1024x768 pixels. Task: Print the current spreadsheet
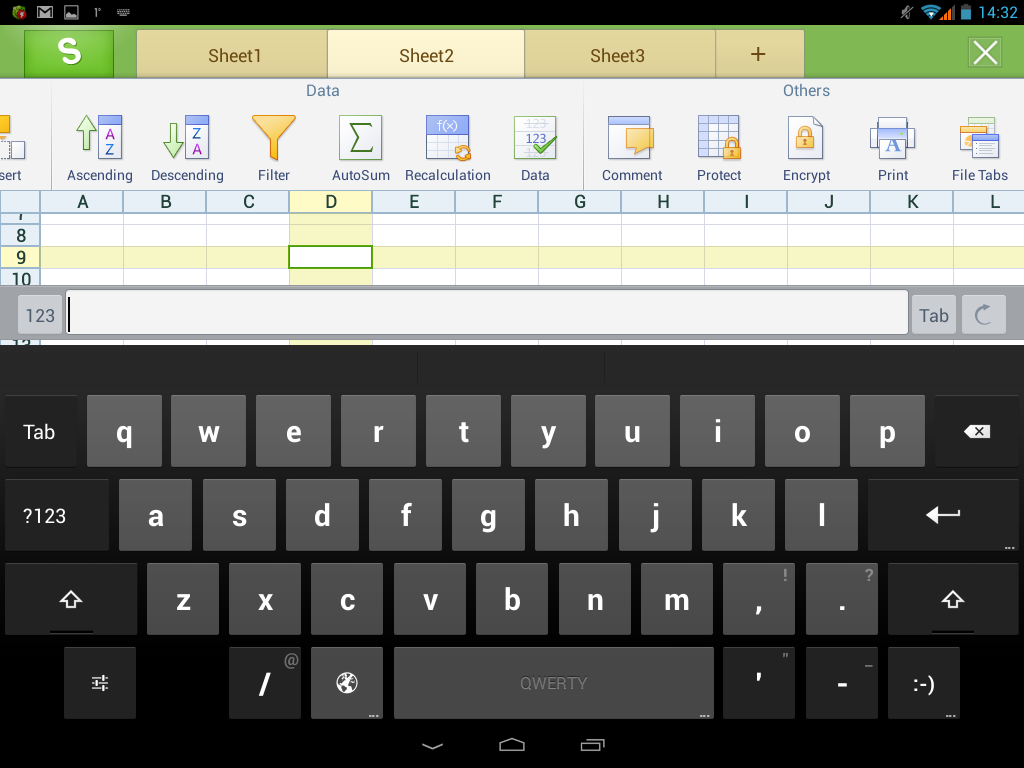pos(893,148)
